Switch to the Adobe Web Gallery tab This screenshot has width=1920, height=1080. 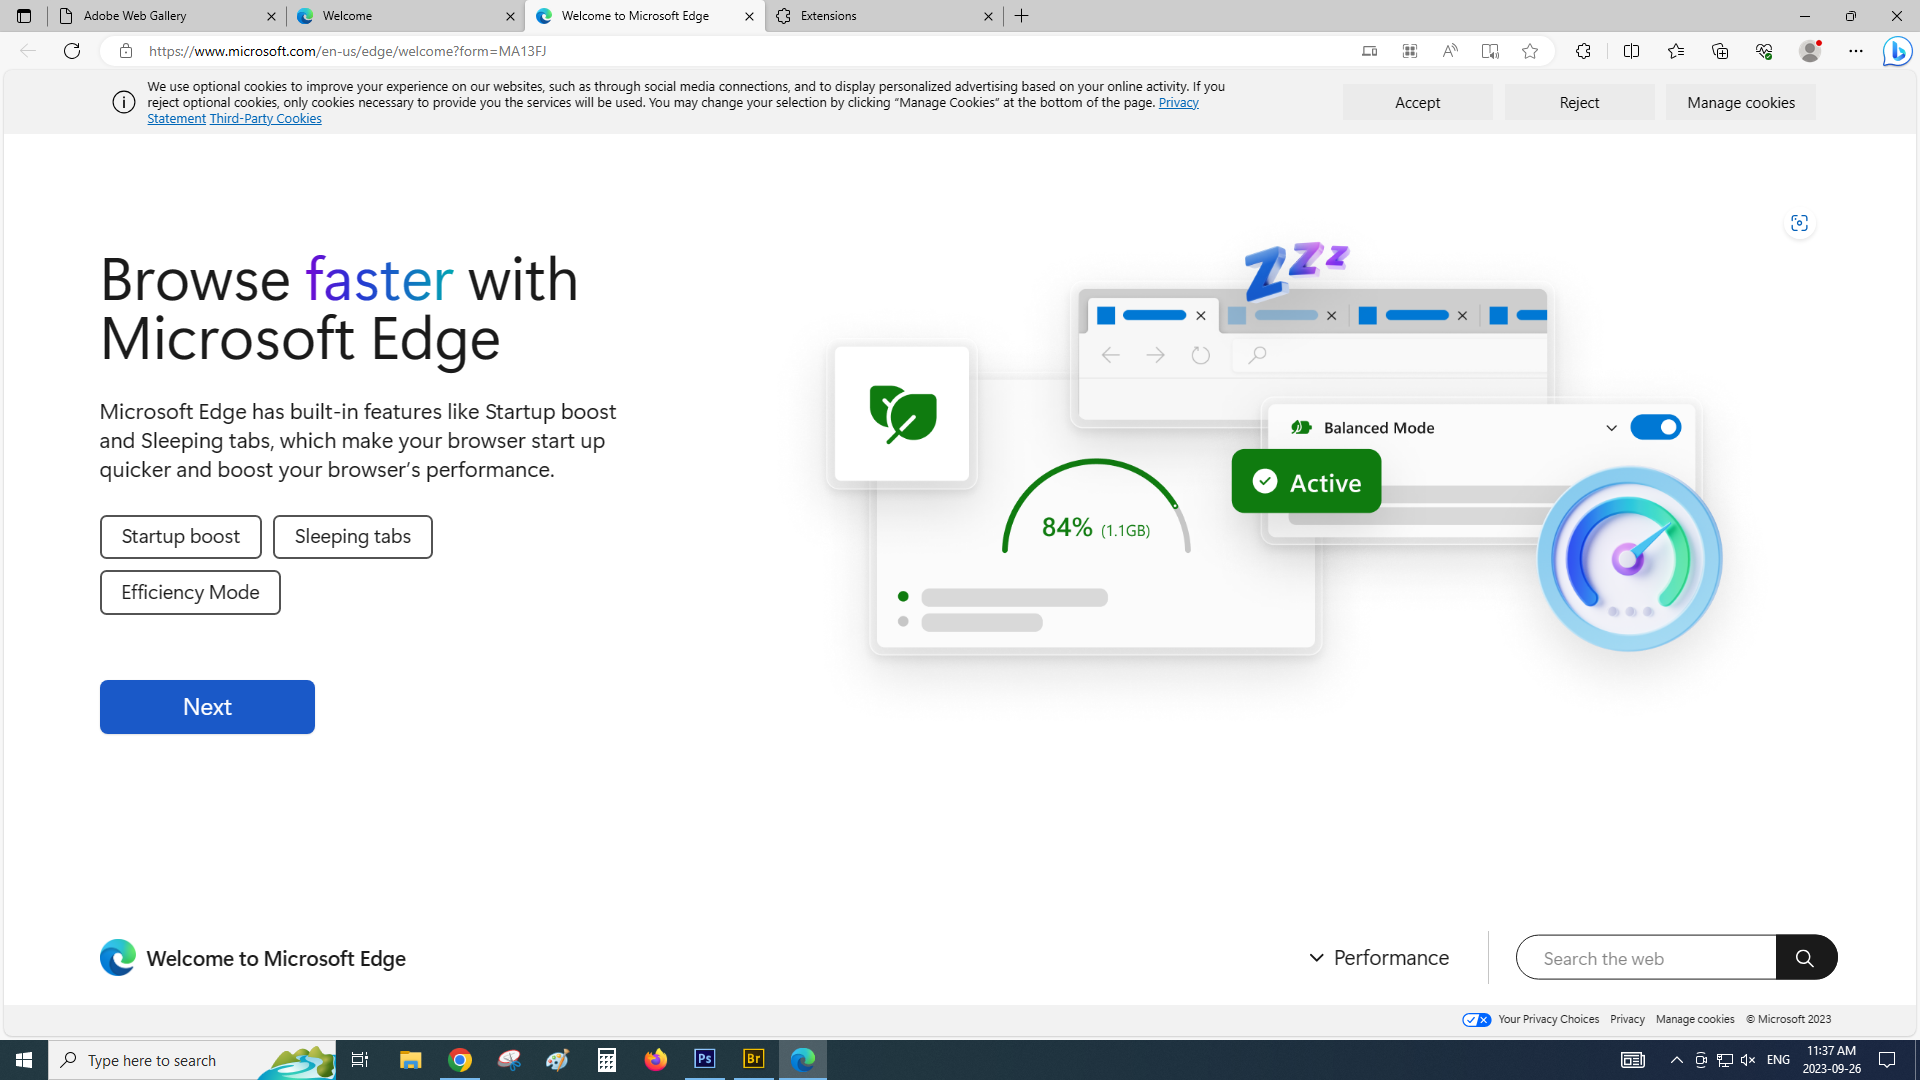(x=160, y=16)
